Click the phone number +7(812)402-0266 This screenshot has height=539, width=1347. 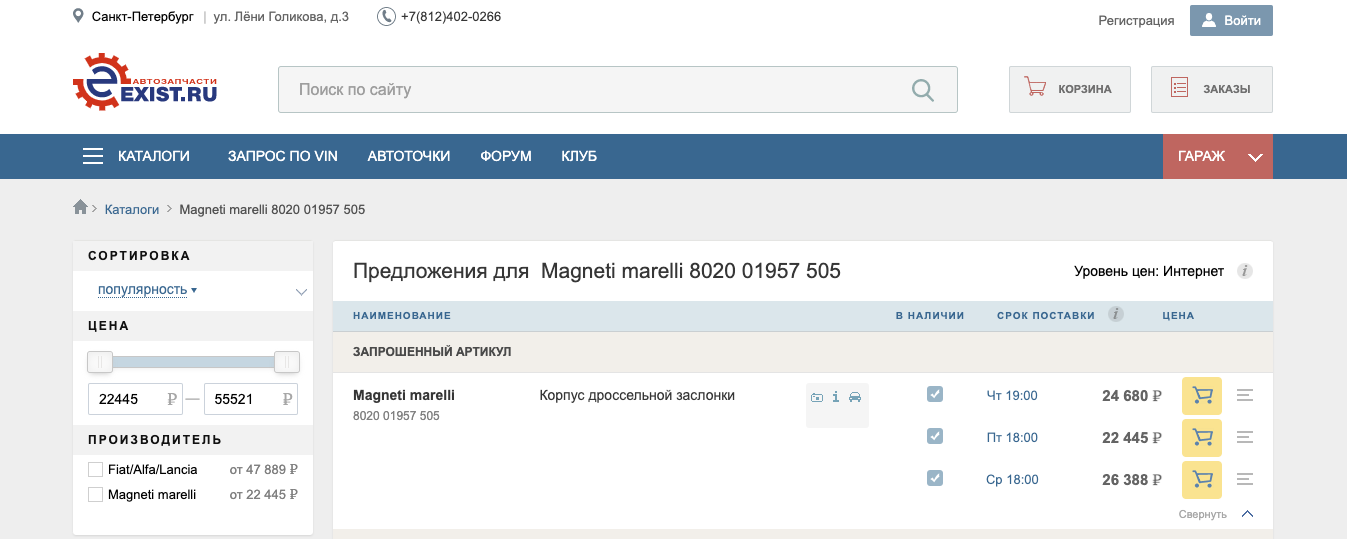pos(451,17)
